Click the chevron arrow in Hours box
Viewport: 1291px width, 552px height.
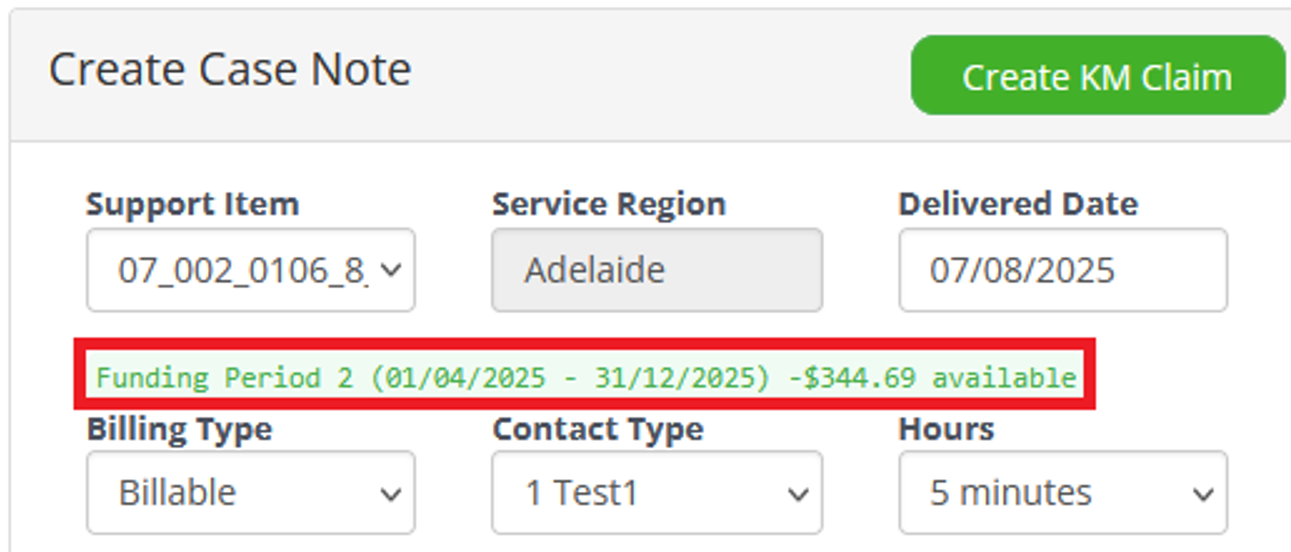1204,493
